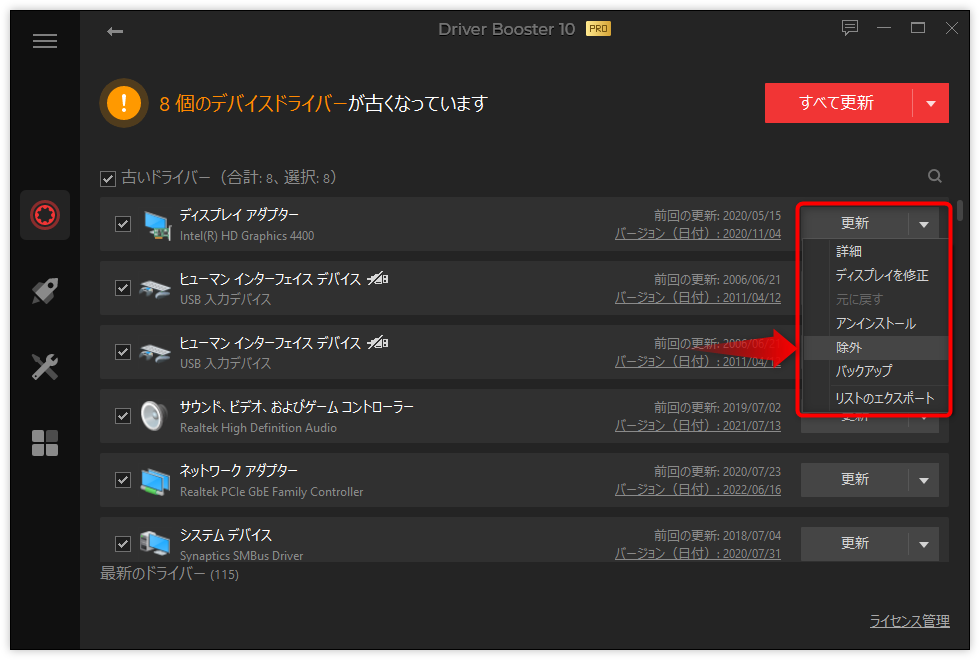Uncheck the second Human Interface Device checkbox

(x=123, y=352)
